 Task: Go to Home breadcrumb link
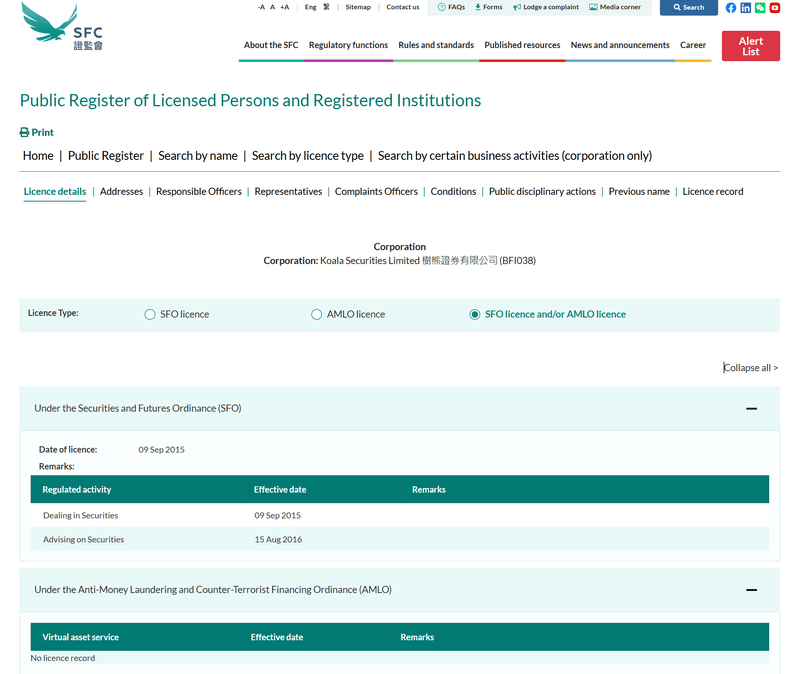(38, 156)
